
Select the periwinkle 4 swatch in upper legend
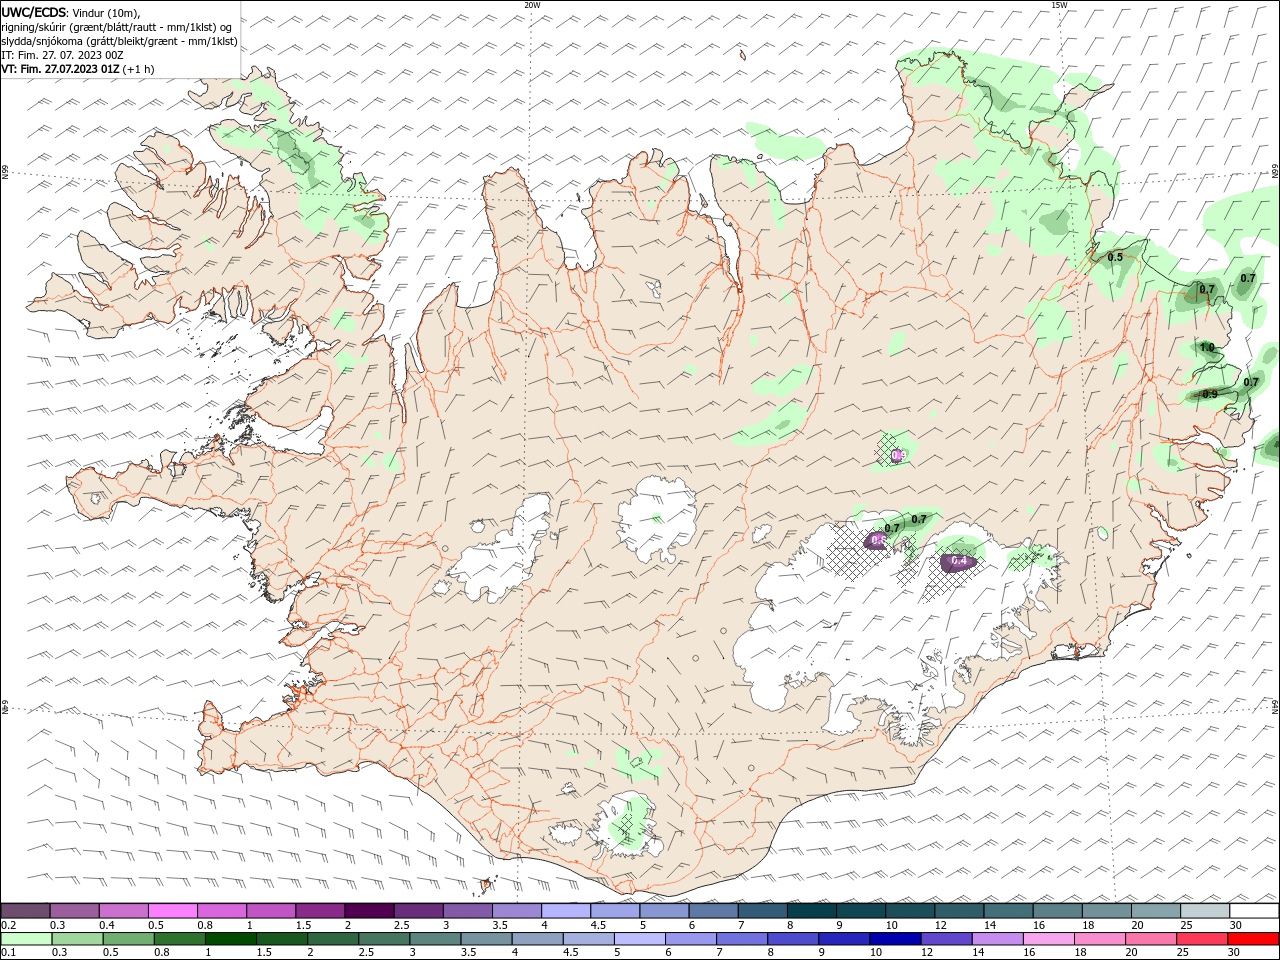click(566, 911)
